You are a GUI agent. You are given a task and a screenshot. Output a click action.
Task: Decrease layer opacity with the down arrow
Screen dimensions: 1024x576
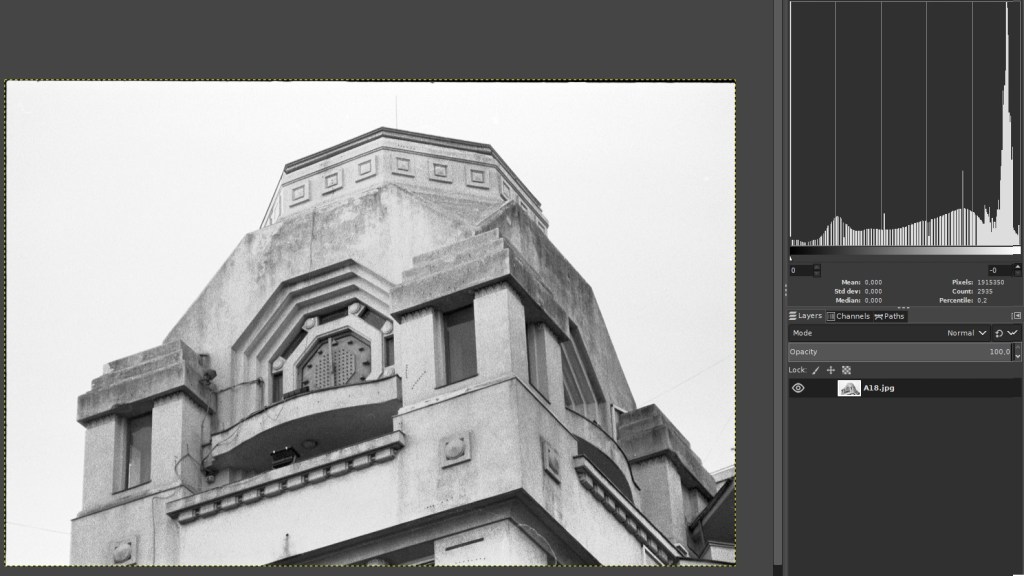(x=1017, y=356)
